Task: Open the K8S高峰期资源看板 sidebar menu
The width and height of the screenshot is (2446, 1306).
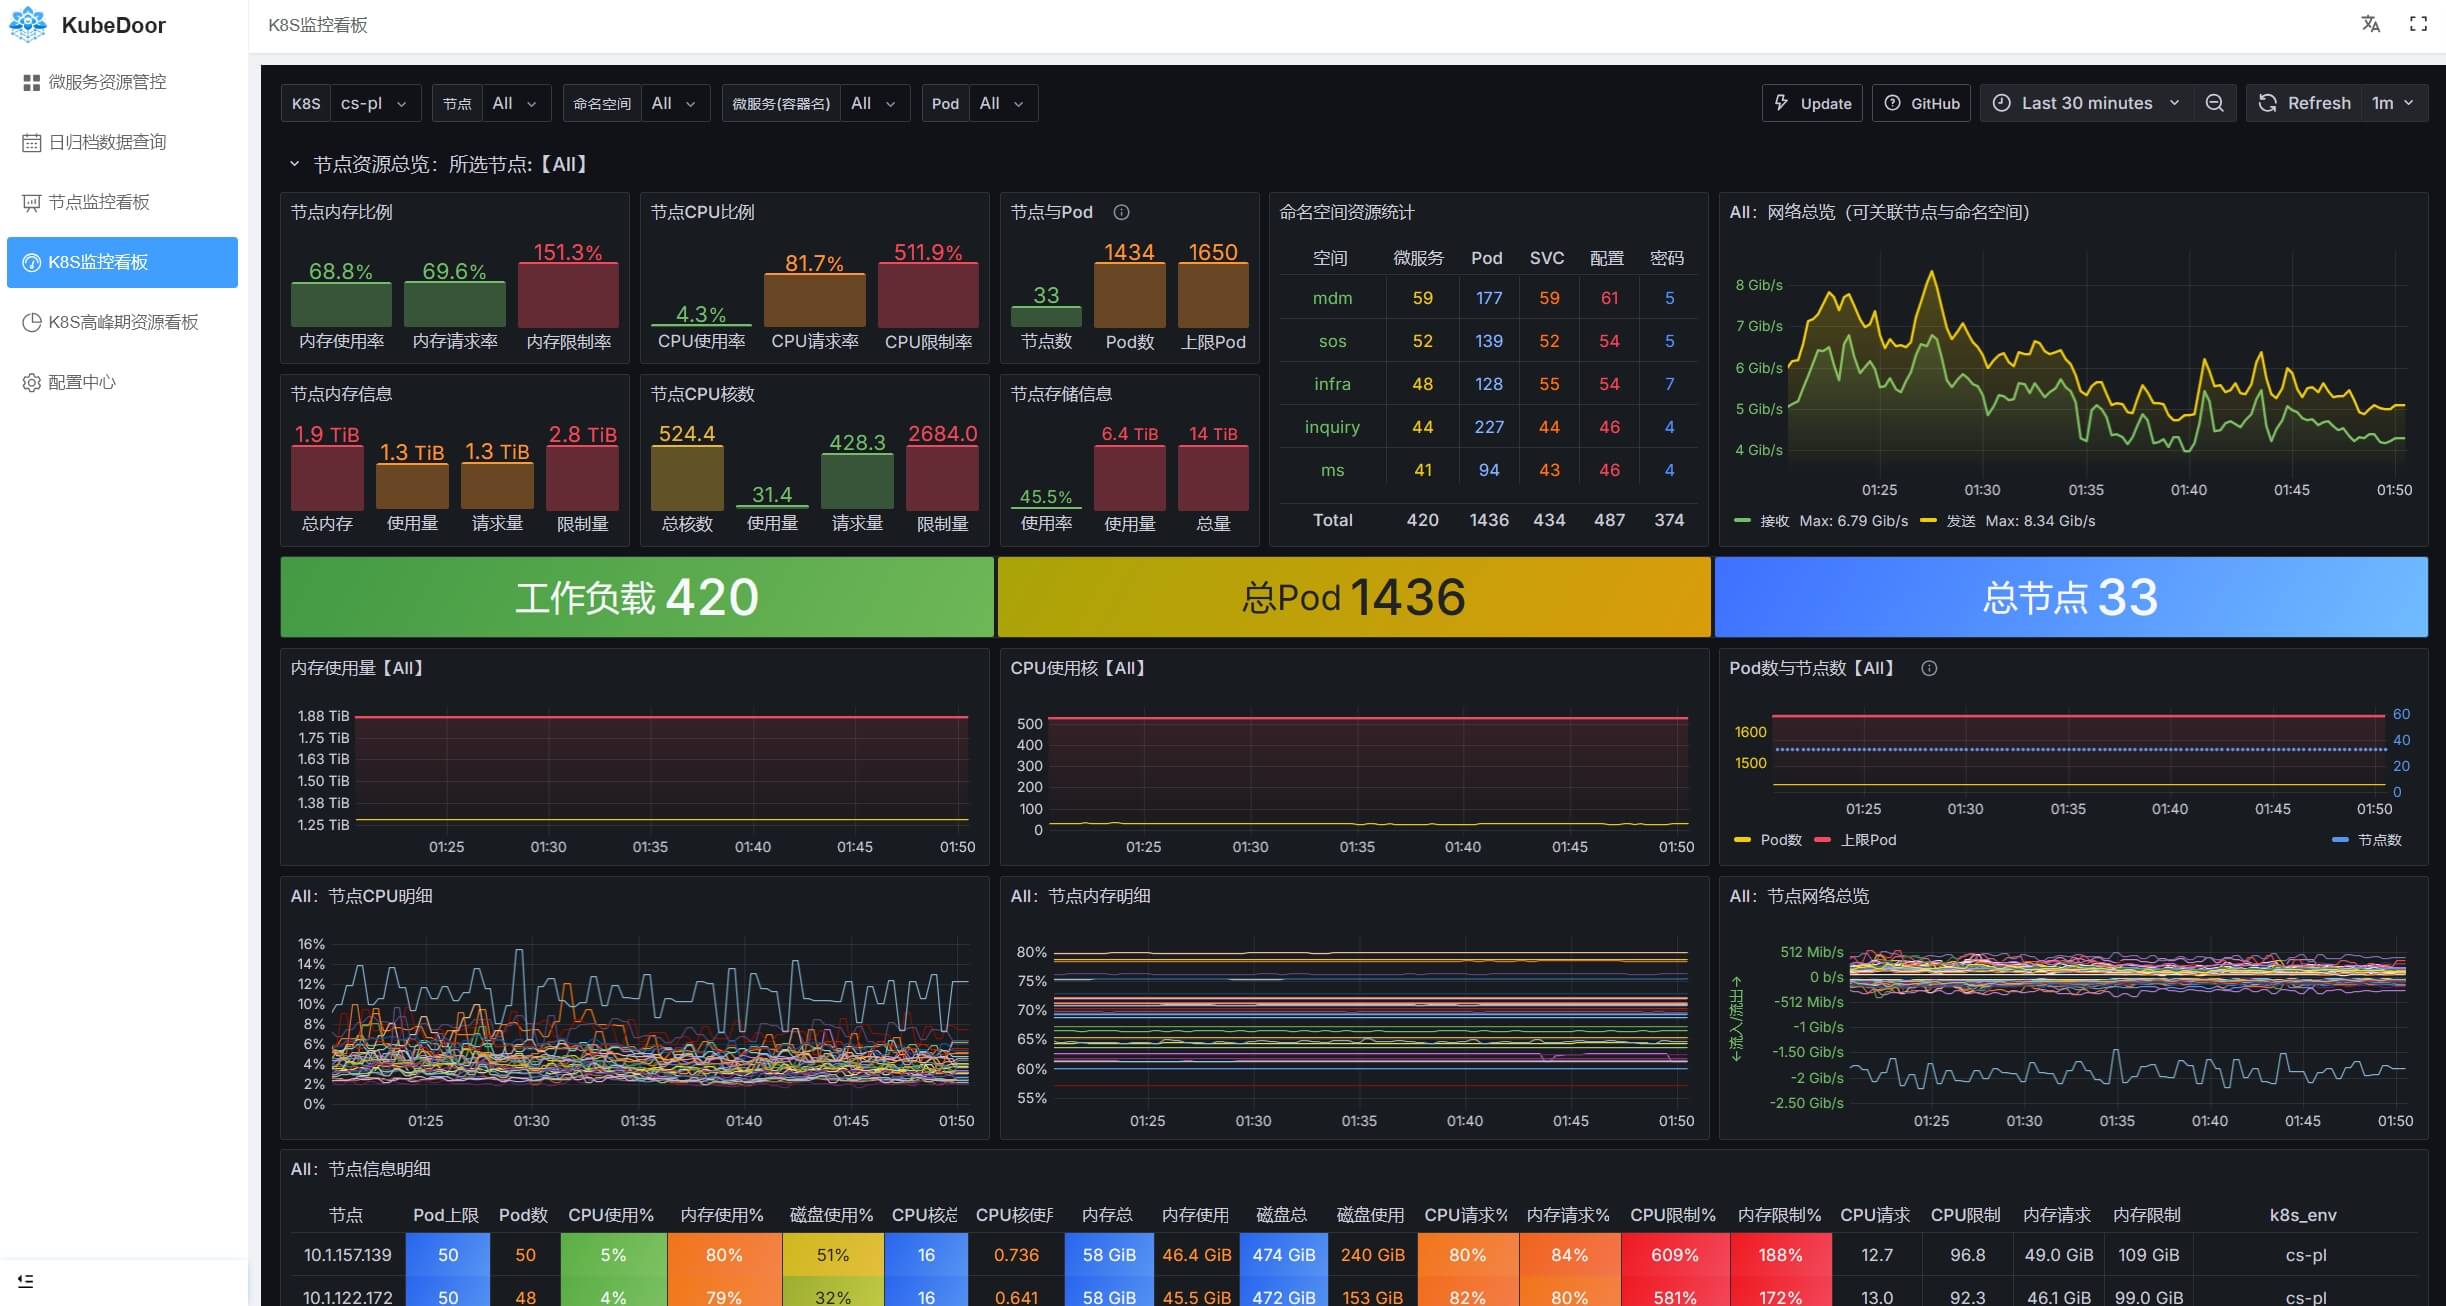Action: coord(122,322)
